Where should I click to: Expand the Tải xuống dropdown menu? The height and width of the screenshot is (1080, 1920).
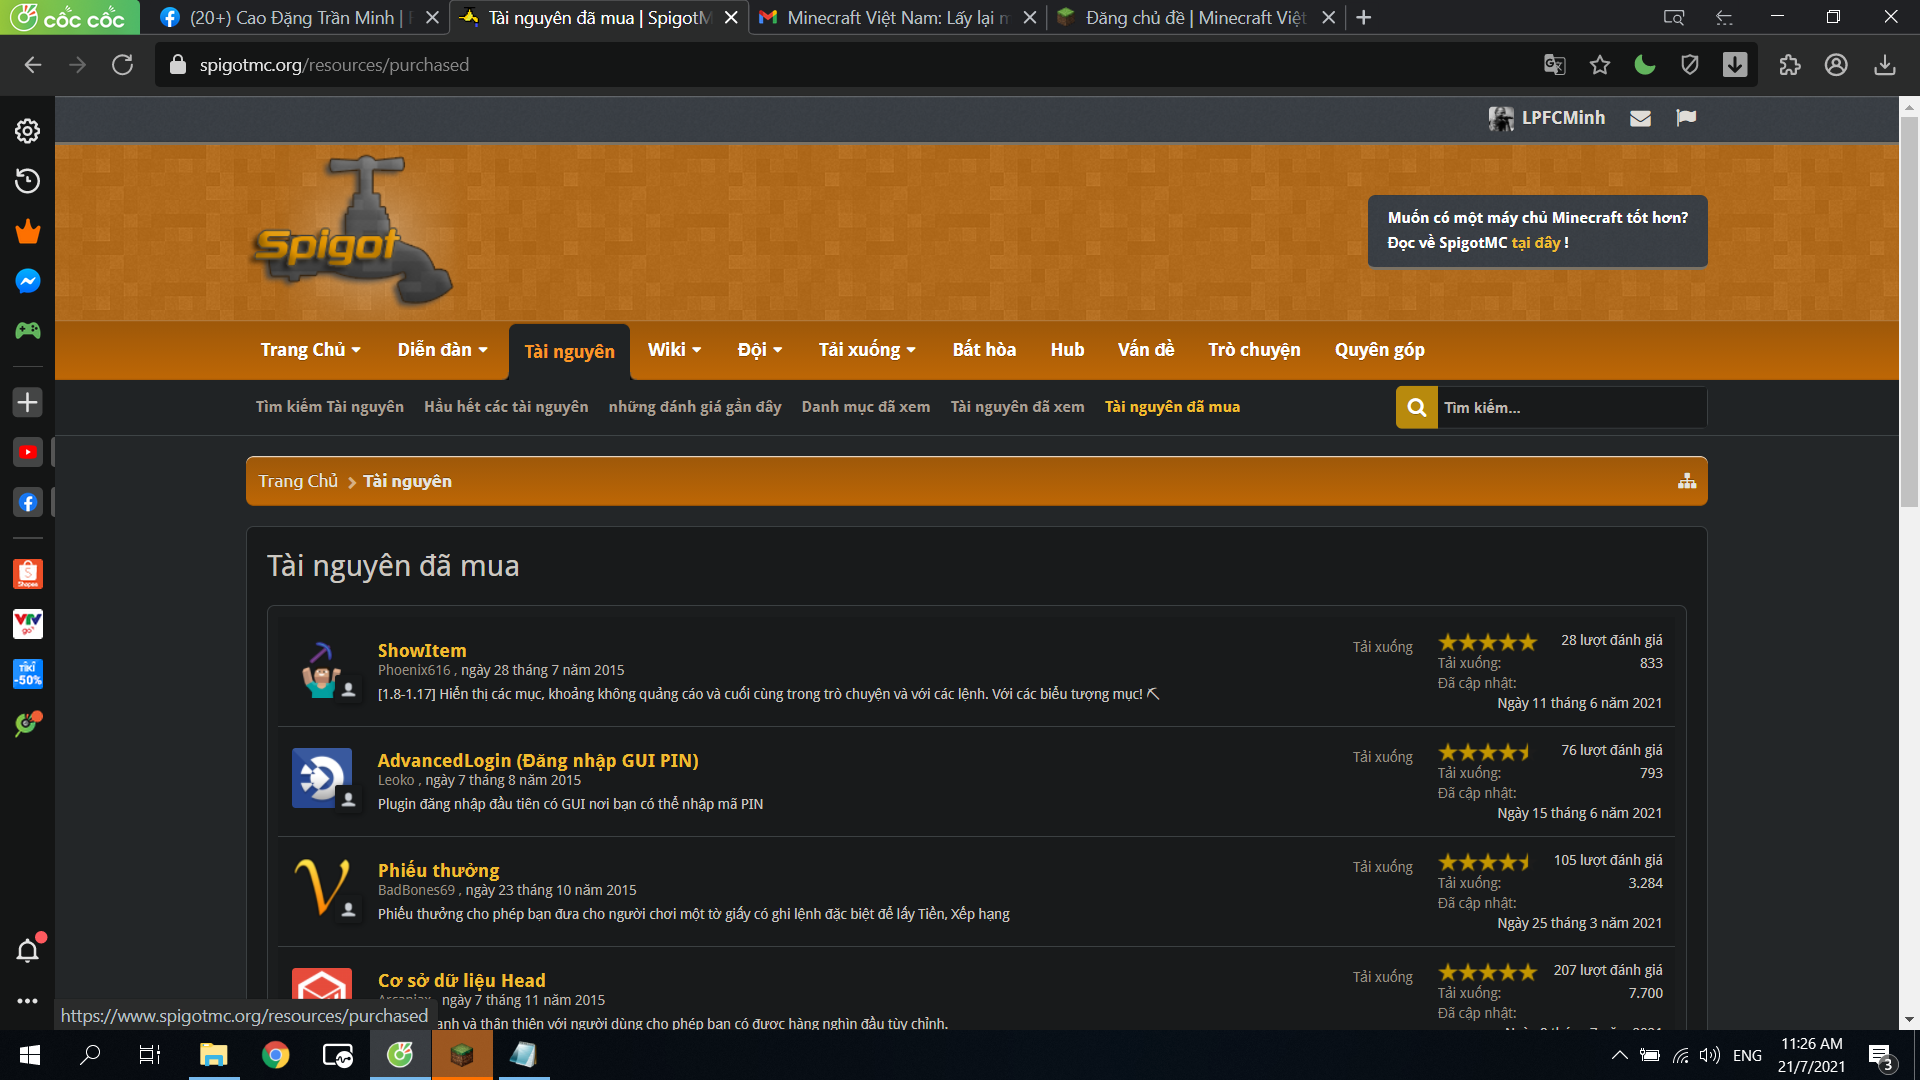(867, 350)
